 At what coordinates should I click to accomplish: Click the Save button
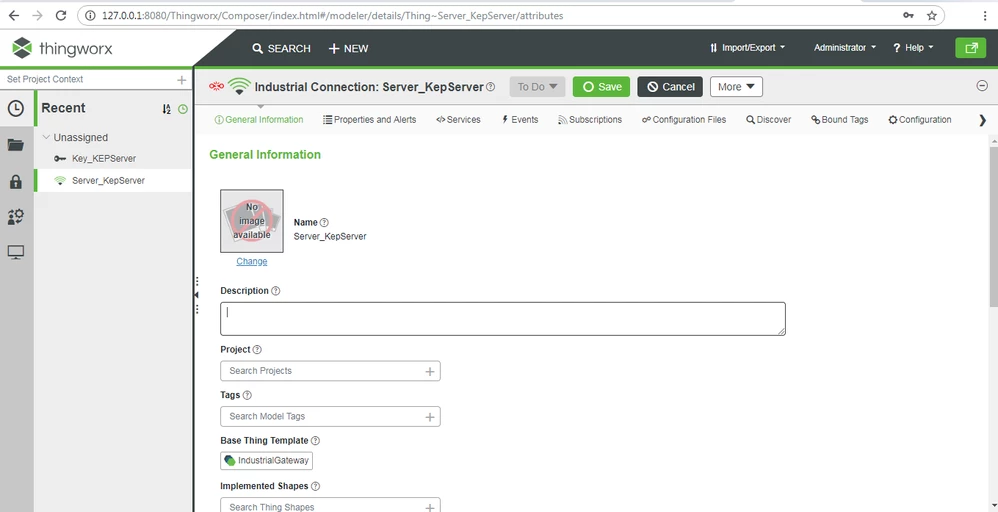tap(601, 87)
